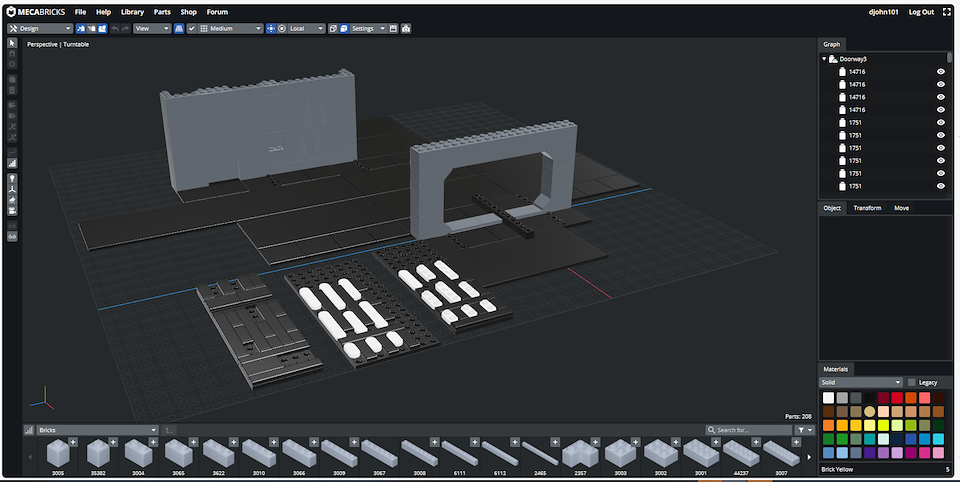Click the right arrow to scroll parts
This screenshot has width=960, height=482.
coord(809,457)
